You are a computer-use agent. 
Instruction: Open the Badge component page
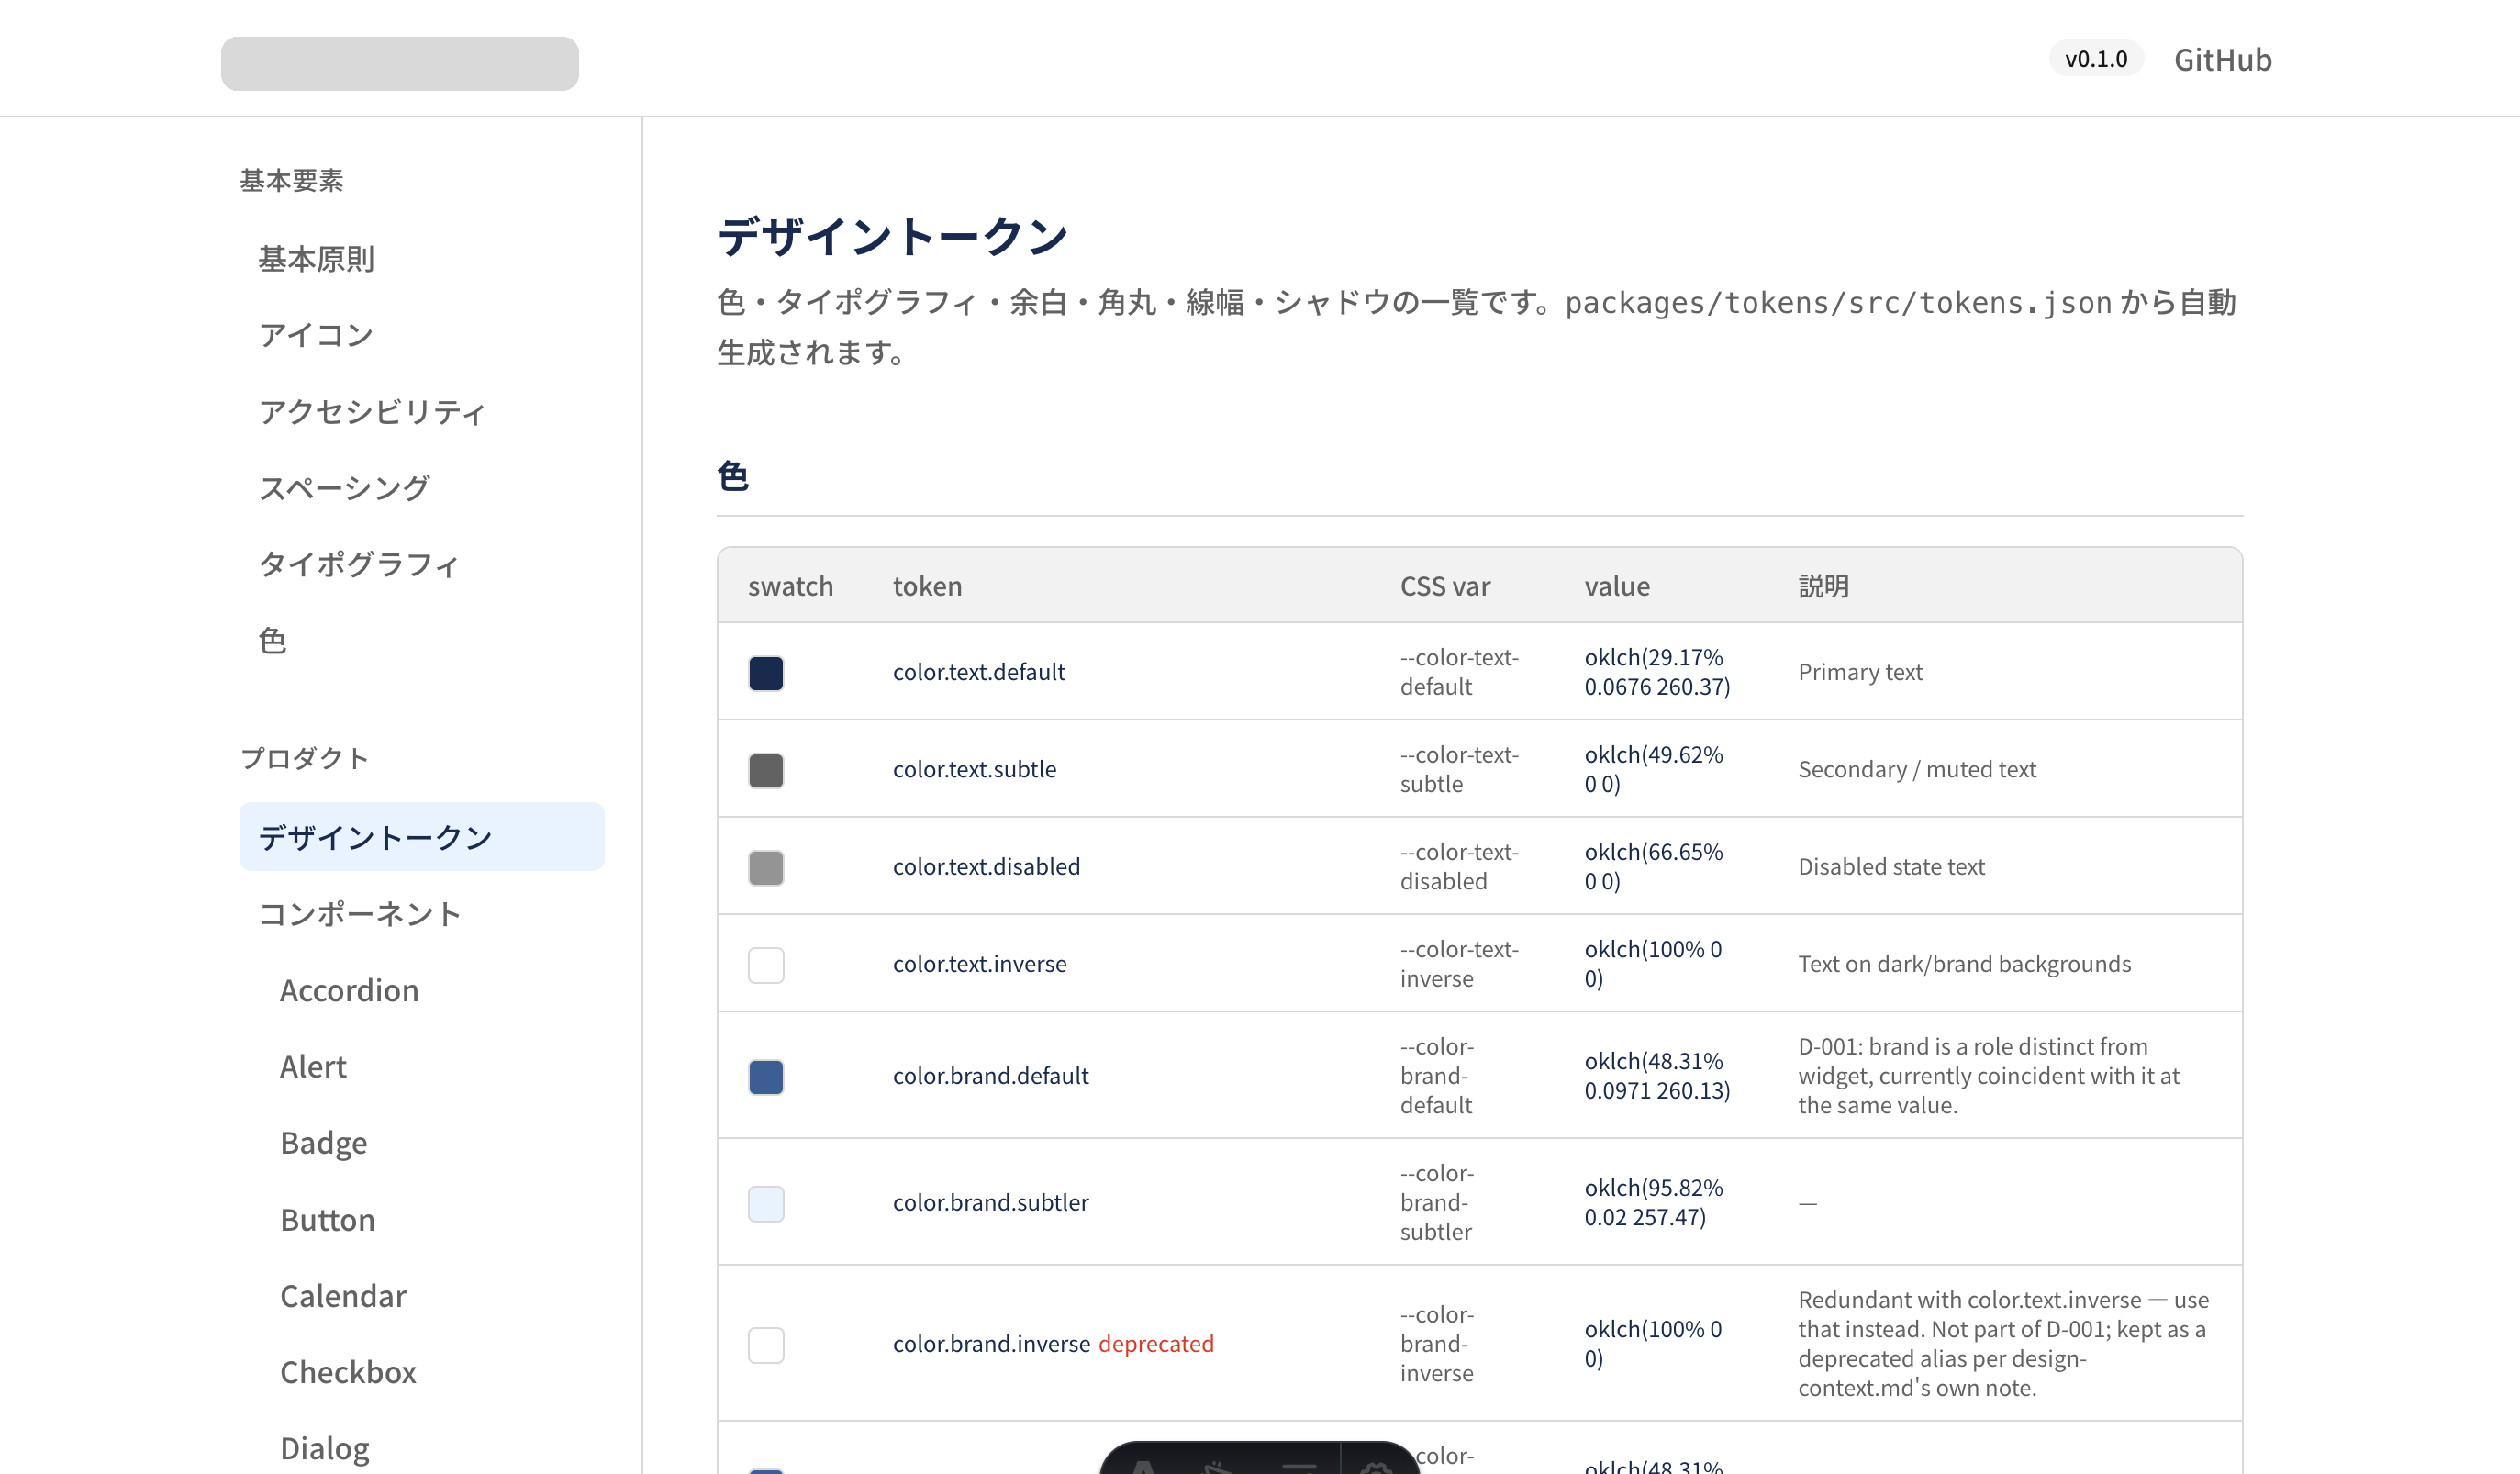(x=323, y=1142)
